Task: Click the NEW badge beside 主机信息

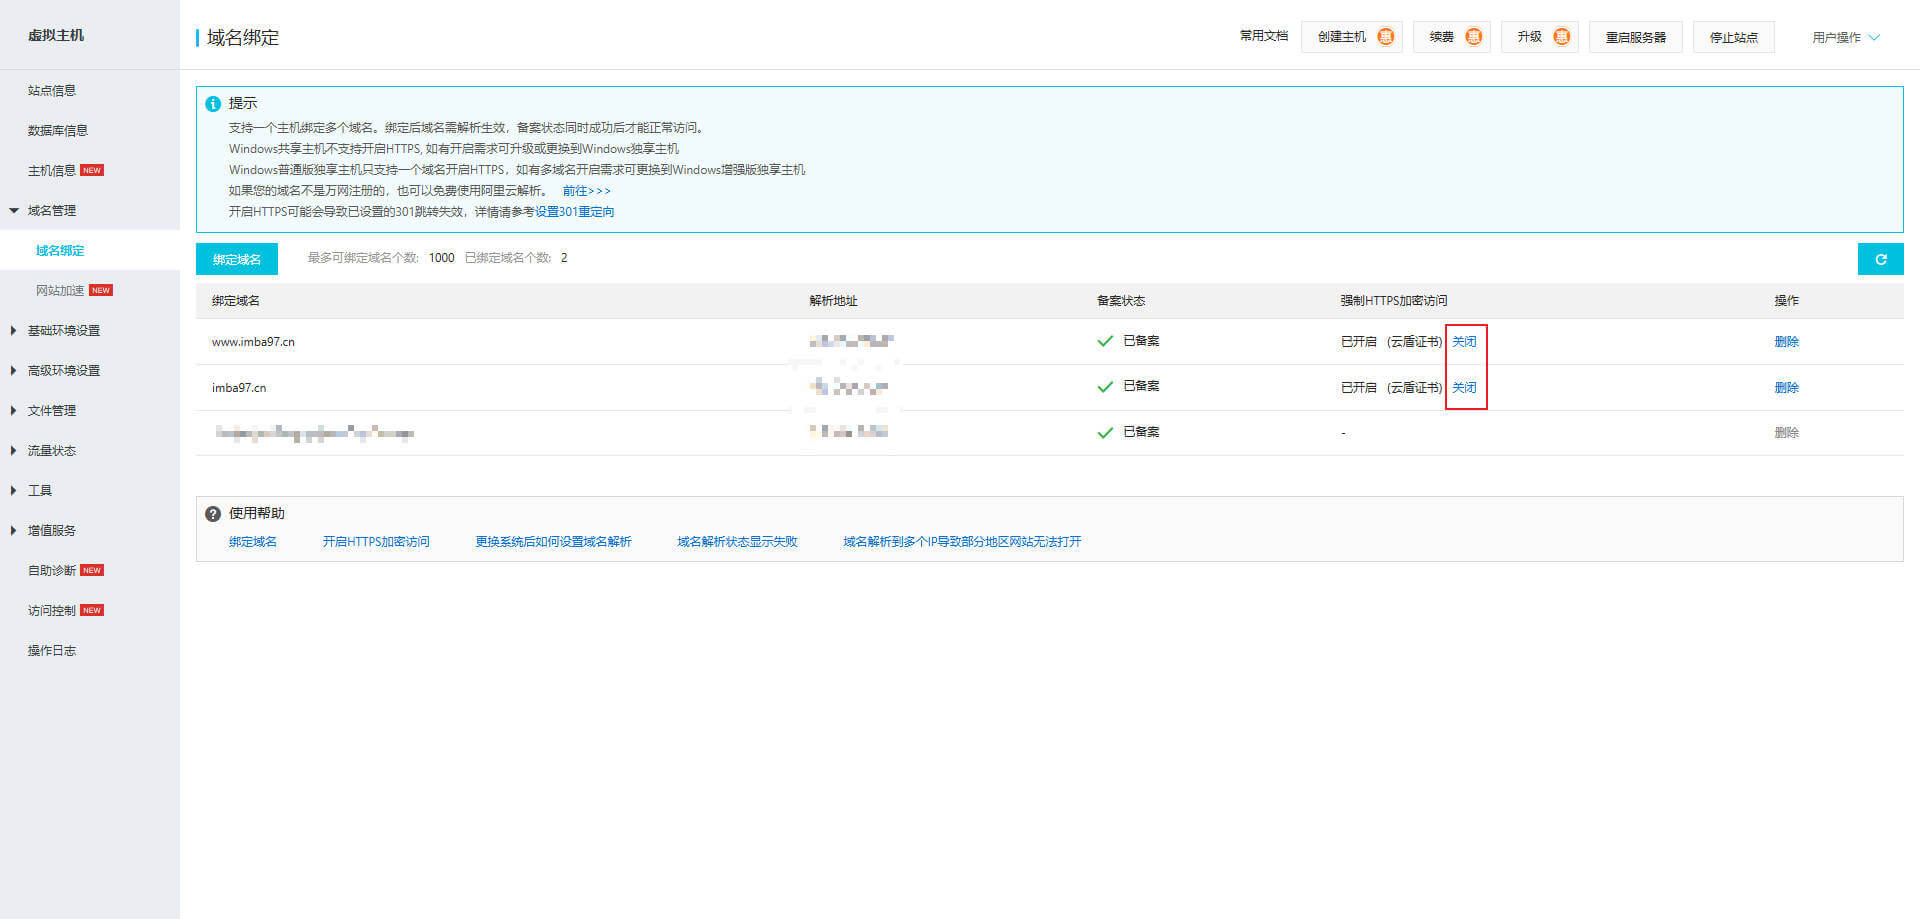Action: (x=92, y=171)
